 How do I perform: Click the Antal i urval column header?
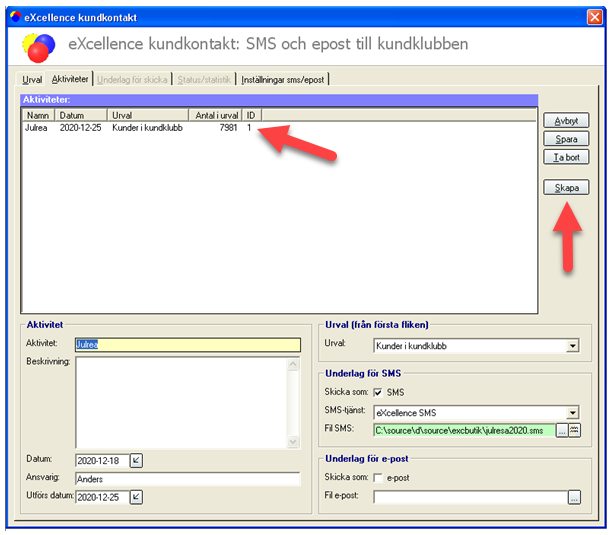pyautogui.click(x=215, y=115)
